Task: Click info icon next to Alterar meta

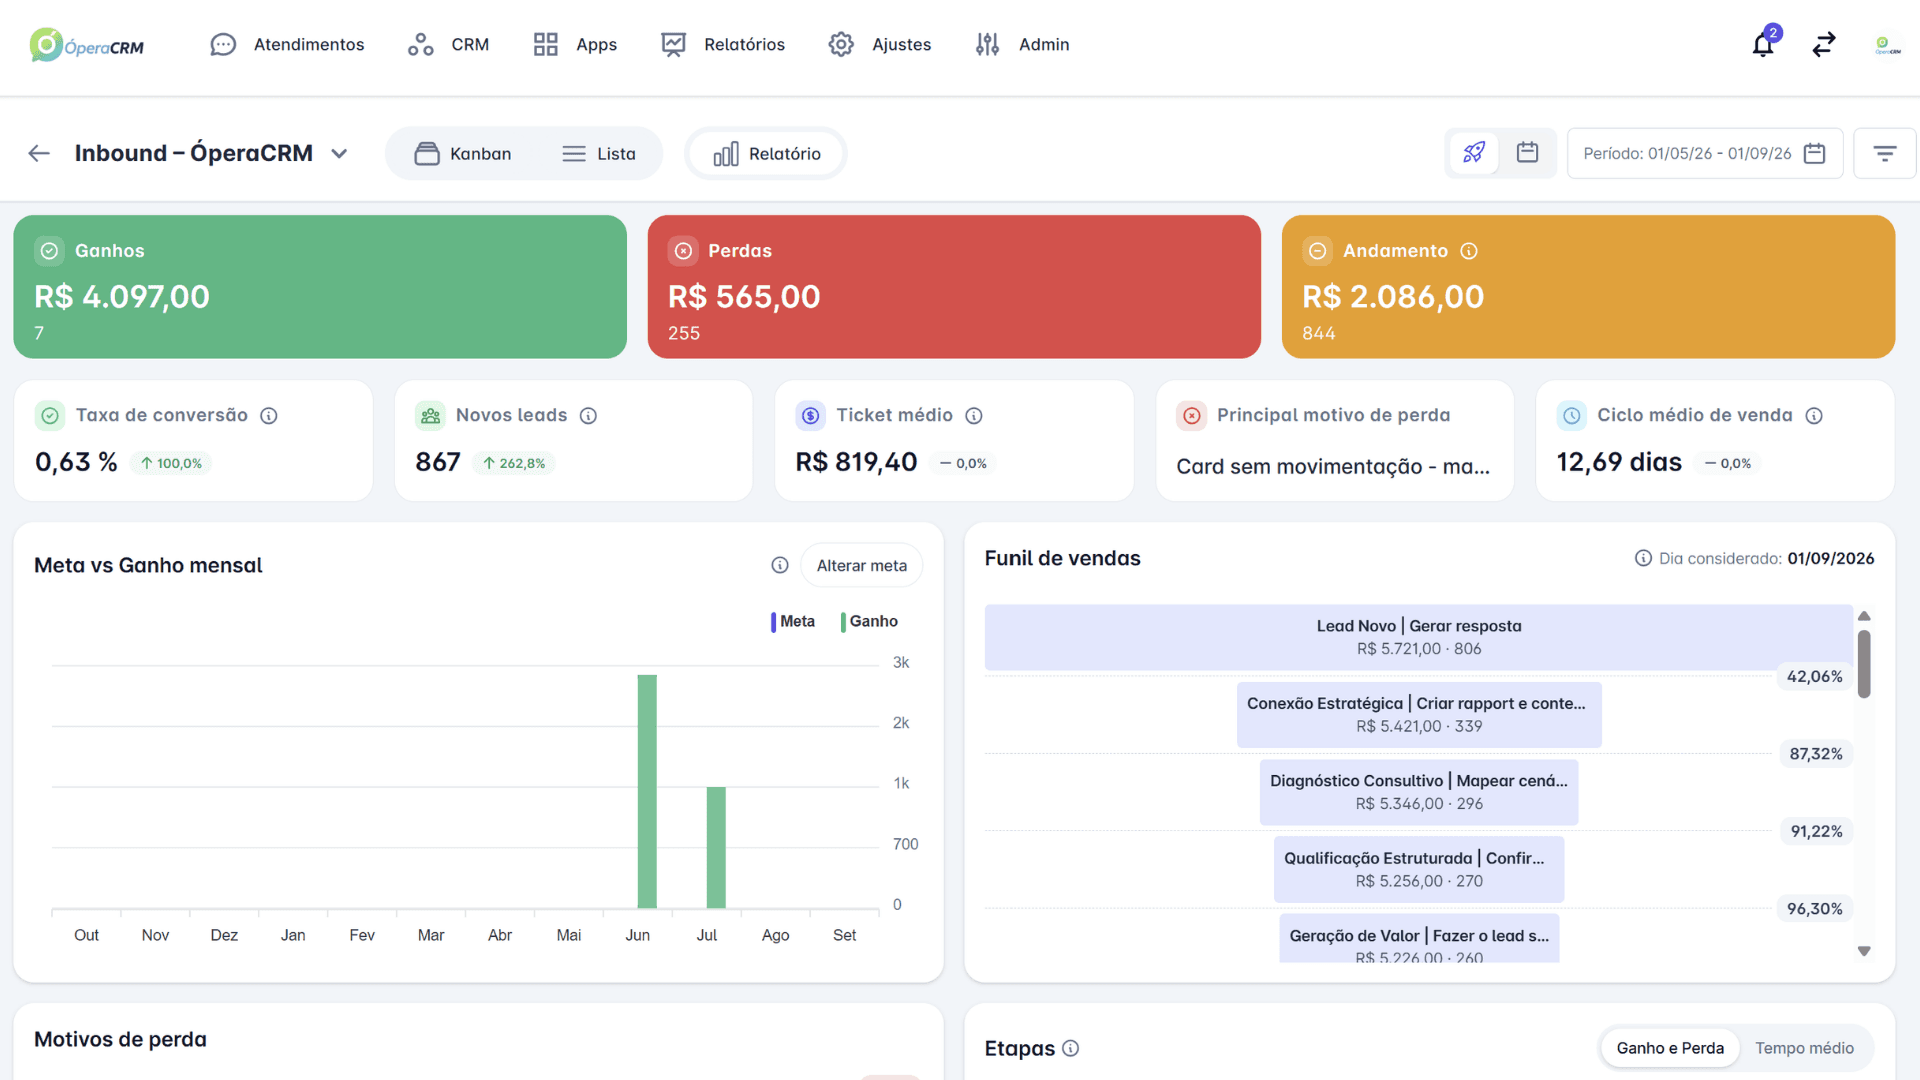Action: (780, 566)
